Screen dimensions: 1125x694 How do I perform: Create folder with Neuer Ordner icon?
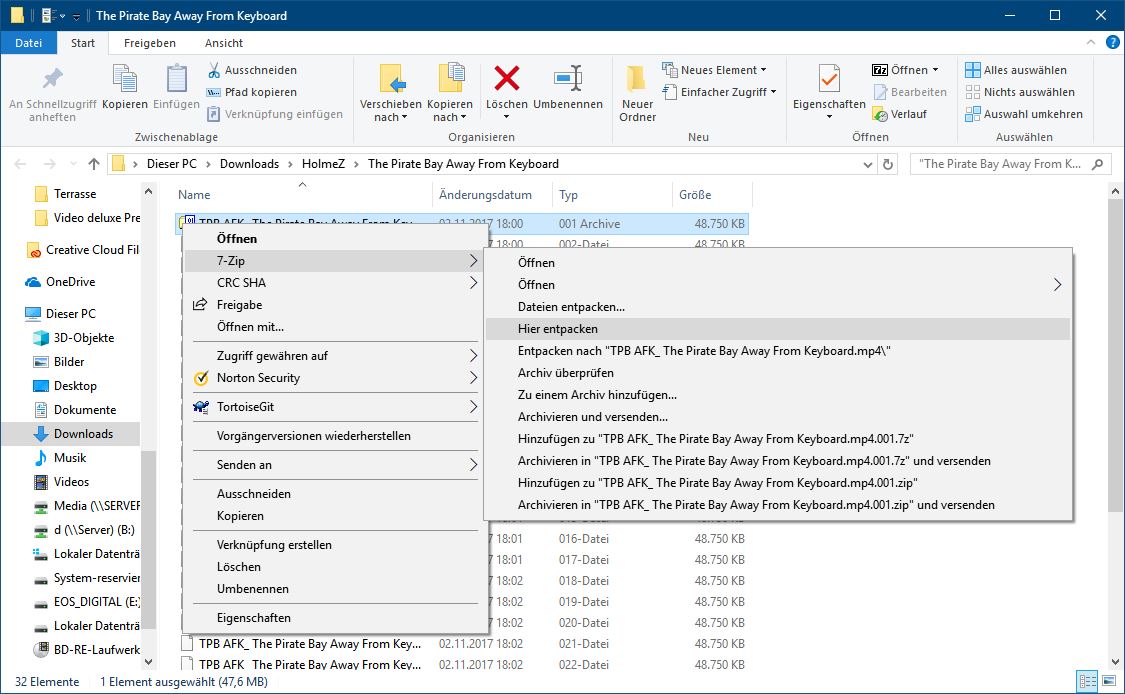pyautogui.click(x=637, y=78)
